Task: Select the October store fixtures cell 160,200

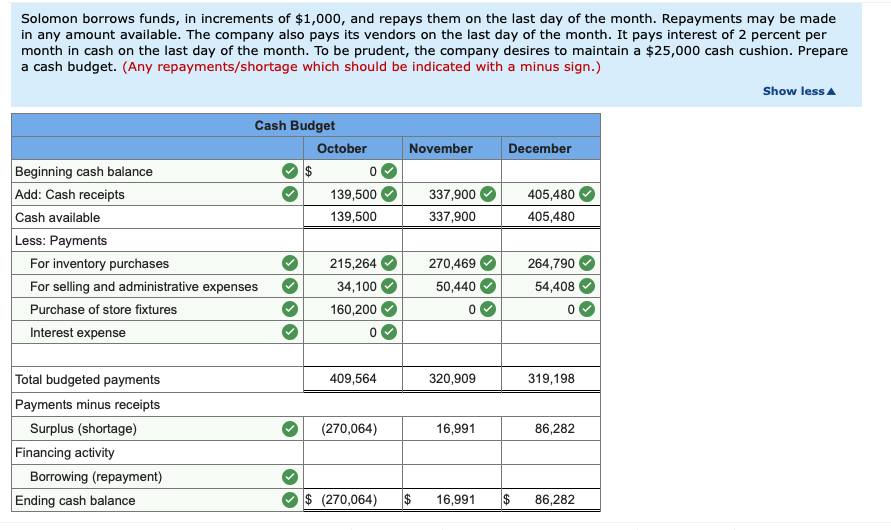Action: tap(353, 309)
